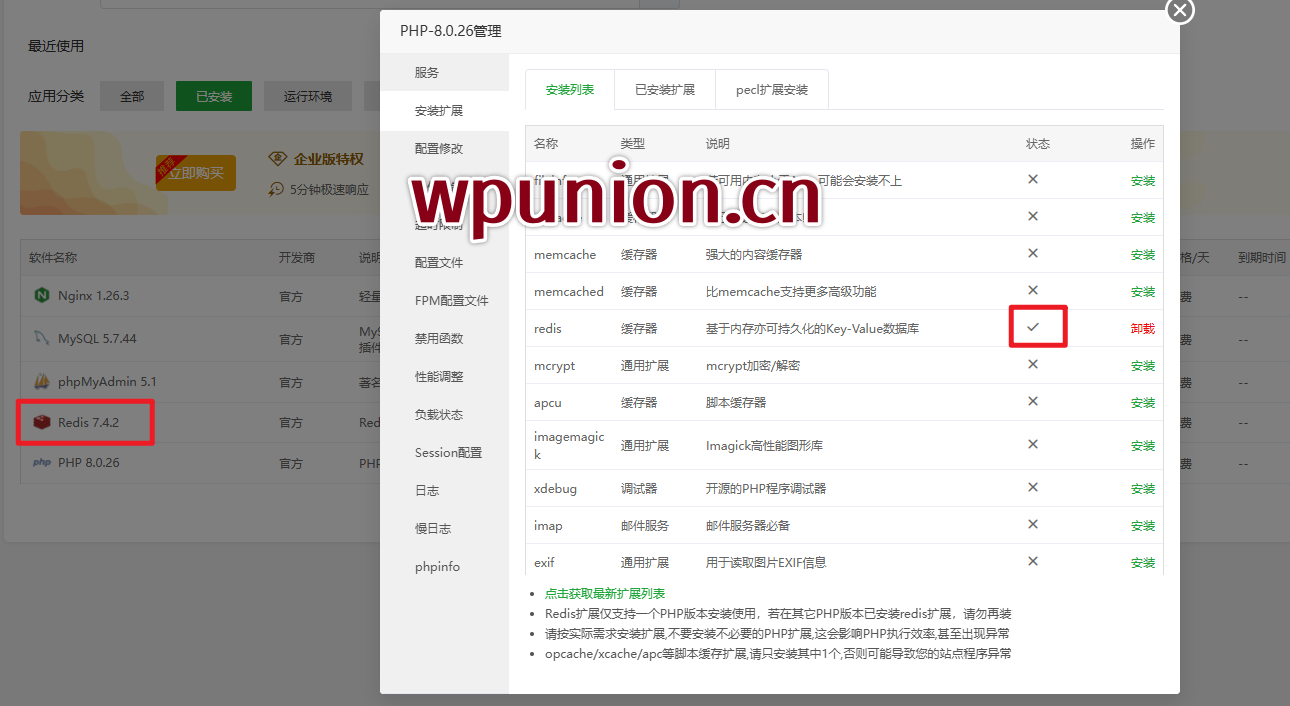Click the xdebug not-installed X status
The width and height of the screenshot is (1290, 706).
point(1033,487)
